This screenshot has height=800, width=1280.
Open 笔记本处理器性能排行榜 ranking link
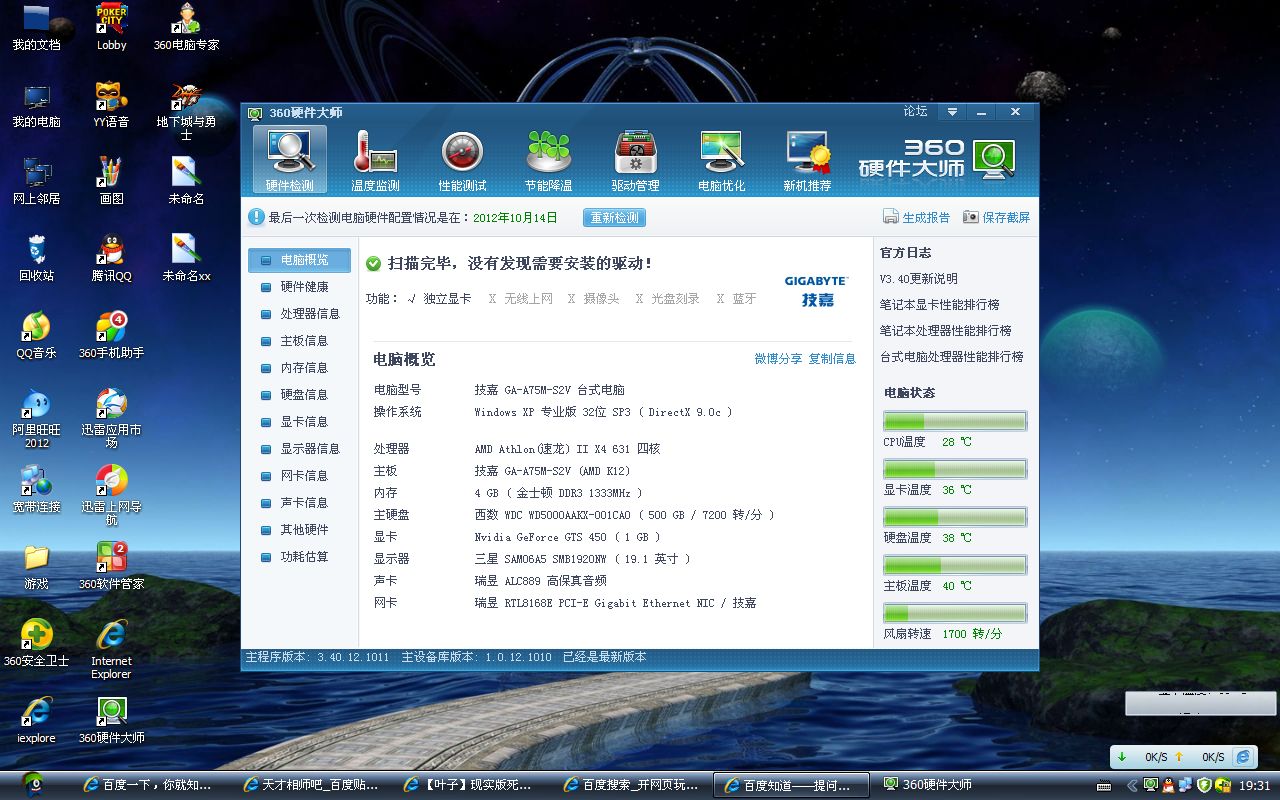pyautogui.click(x=946, y=331)
